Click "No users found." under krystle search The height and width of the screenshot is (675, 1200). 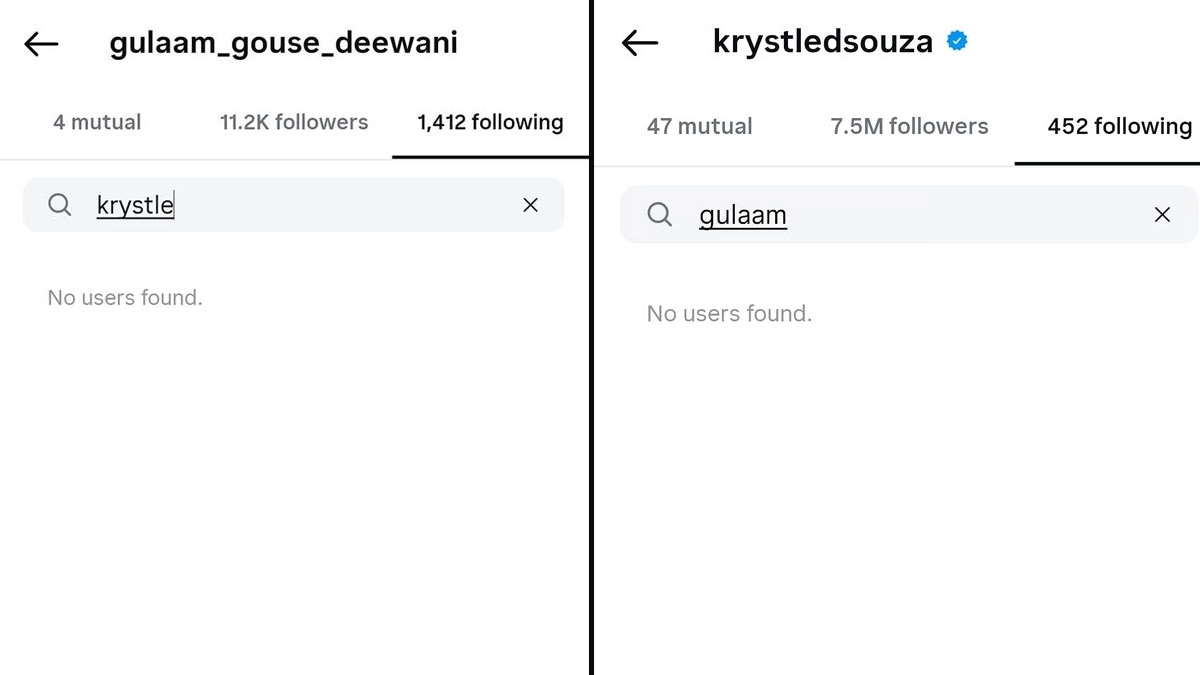125,297
